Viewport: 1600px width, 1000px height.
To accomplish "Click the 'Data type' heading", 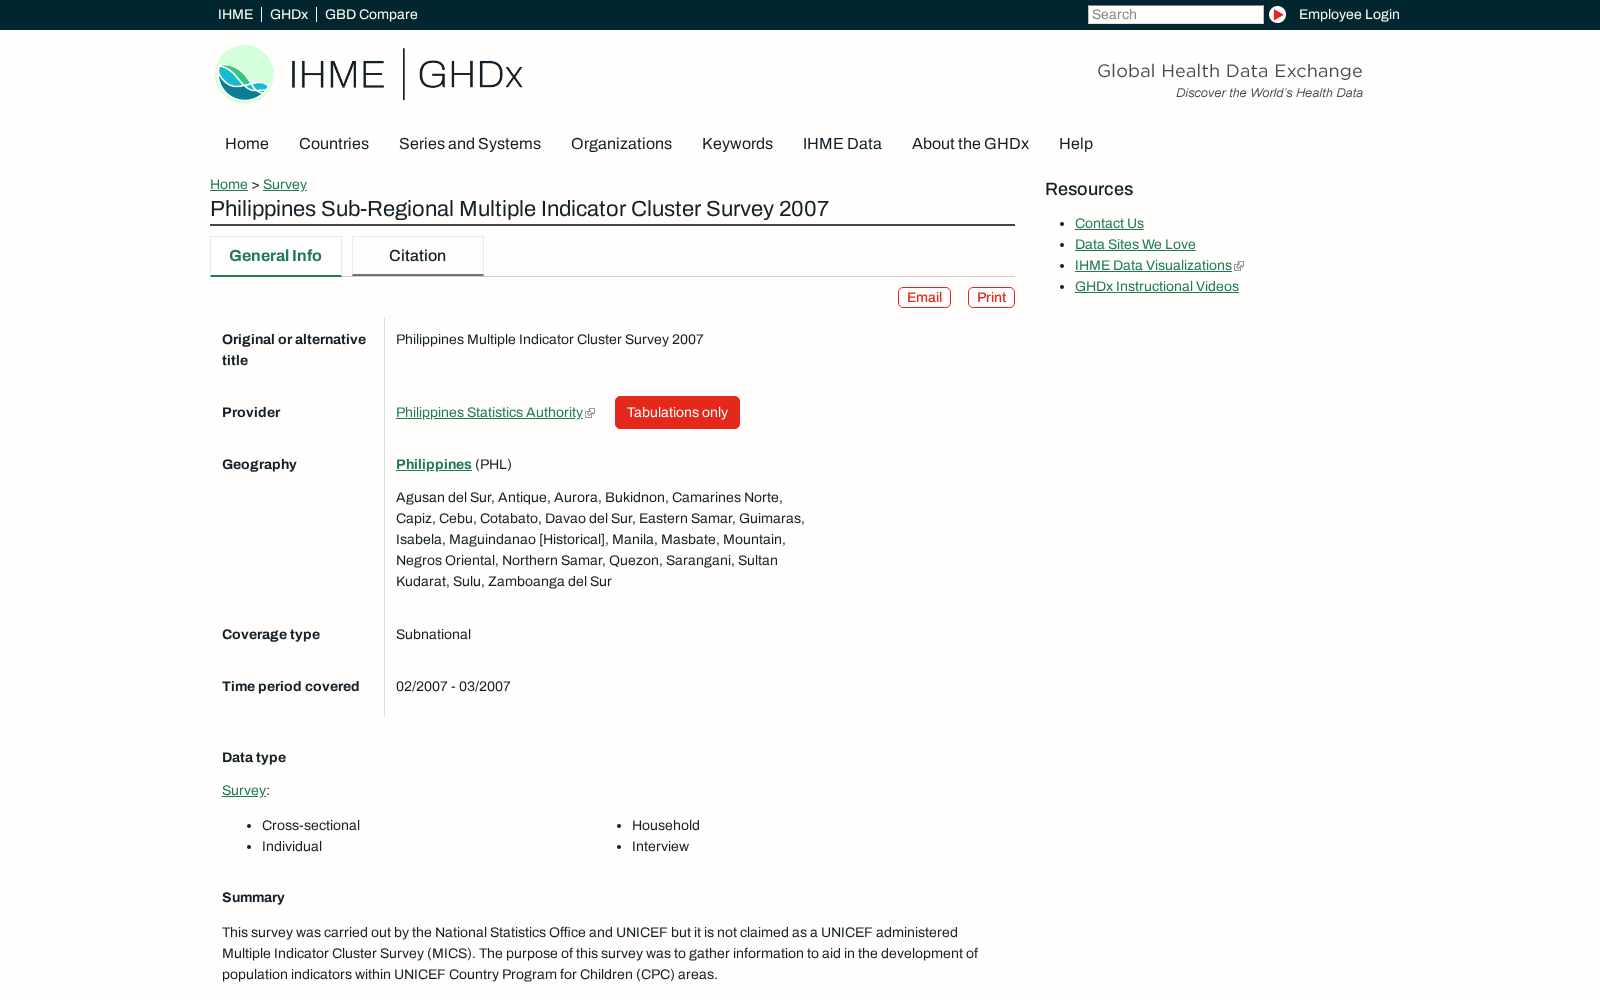I will pos(254,758).
